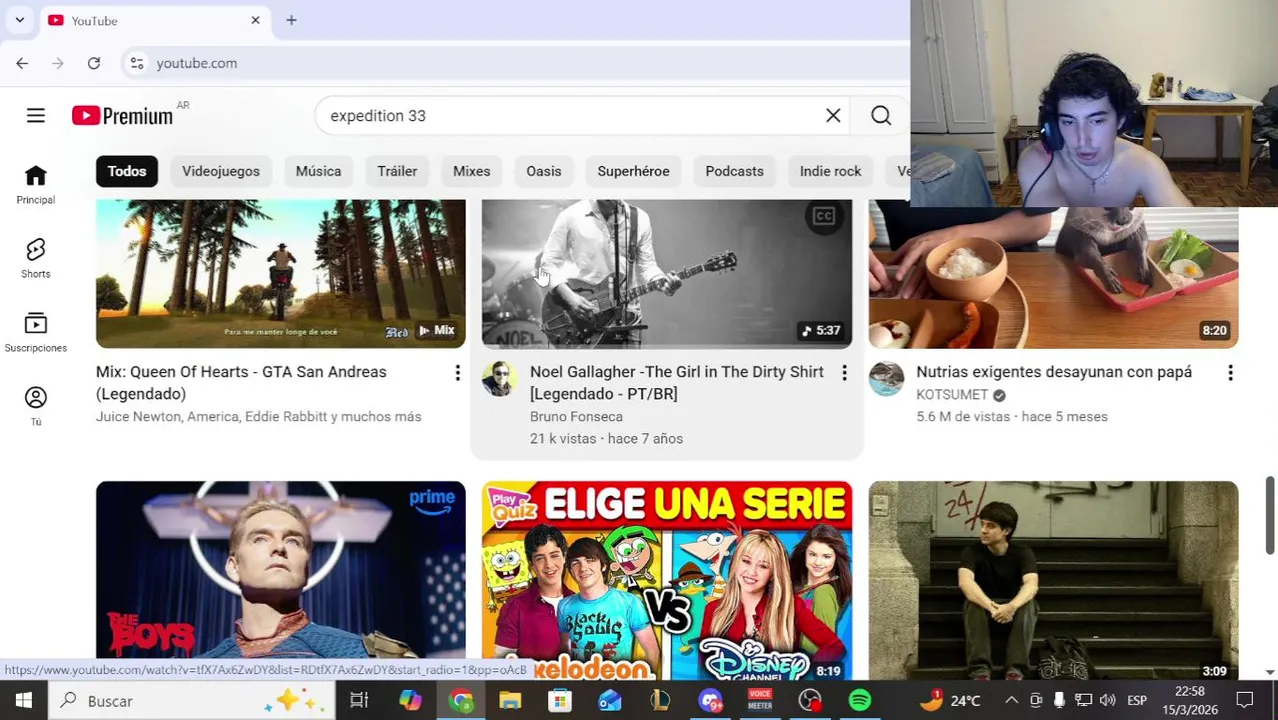Open Voicemeeter from the taskbar
Image resolution: width=1278 pixels, height=720 pixels.
point(760,700)
